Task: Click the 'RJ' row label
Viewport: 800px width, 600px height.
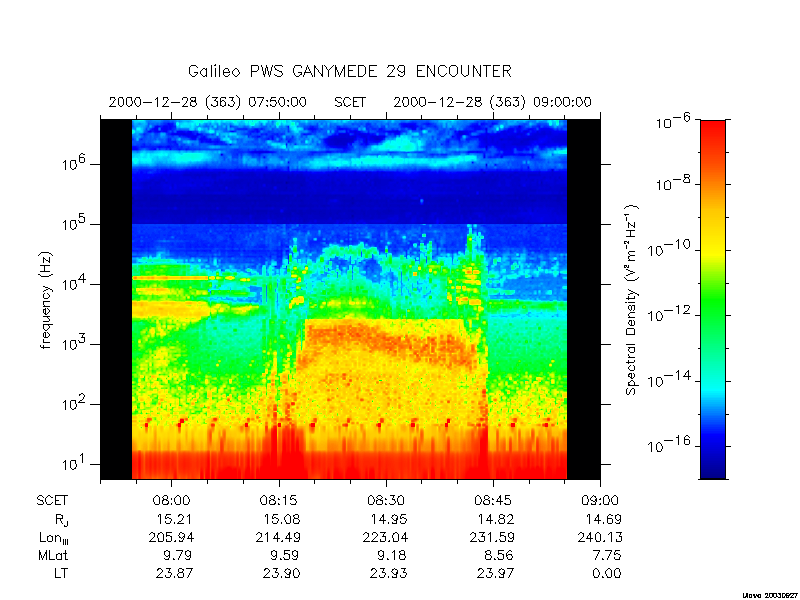Action: click(x=61, y=520)
